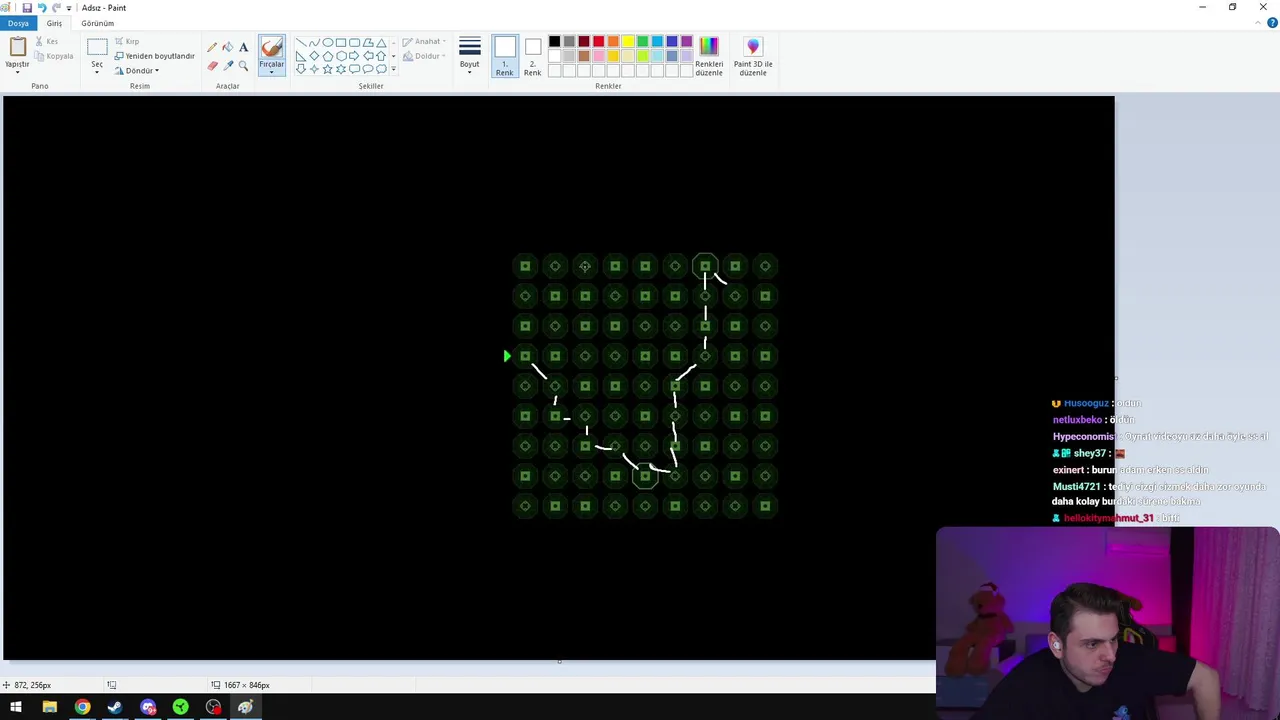Open the Windows Start menu
Screen dimensions: 1280x720
(16, 707)
